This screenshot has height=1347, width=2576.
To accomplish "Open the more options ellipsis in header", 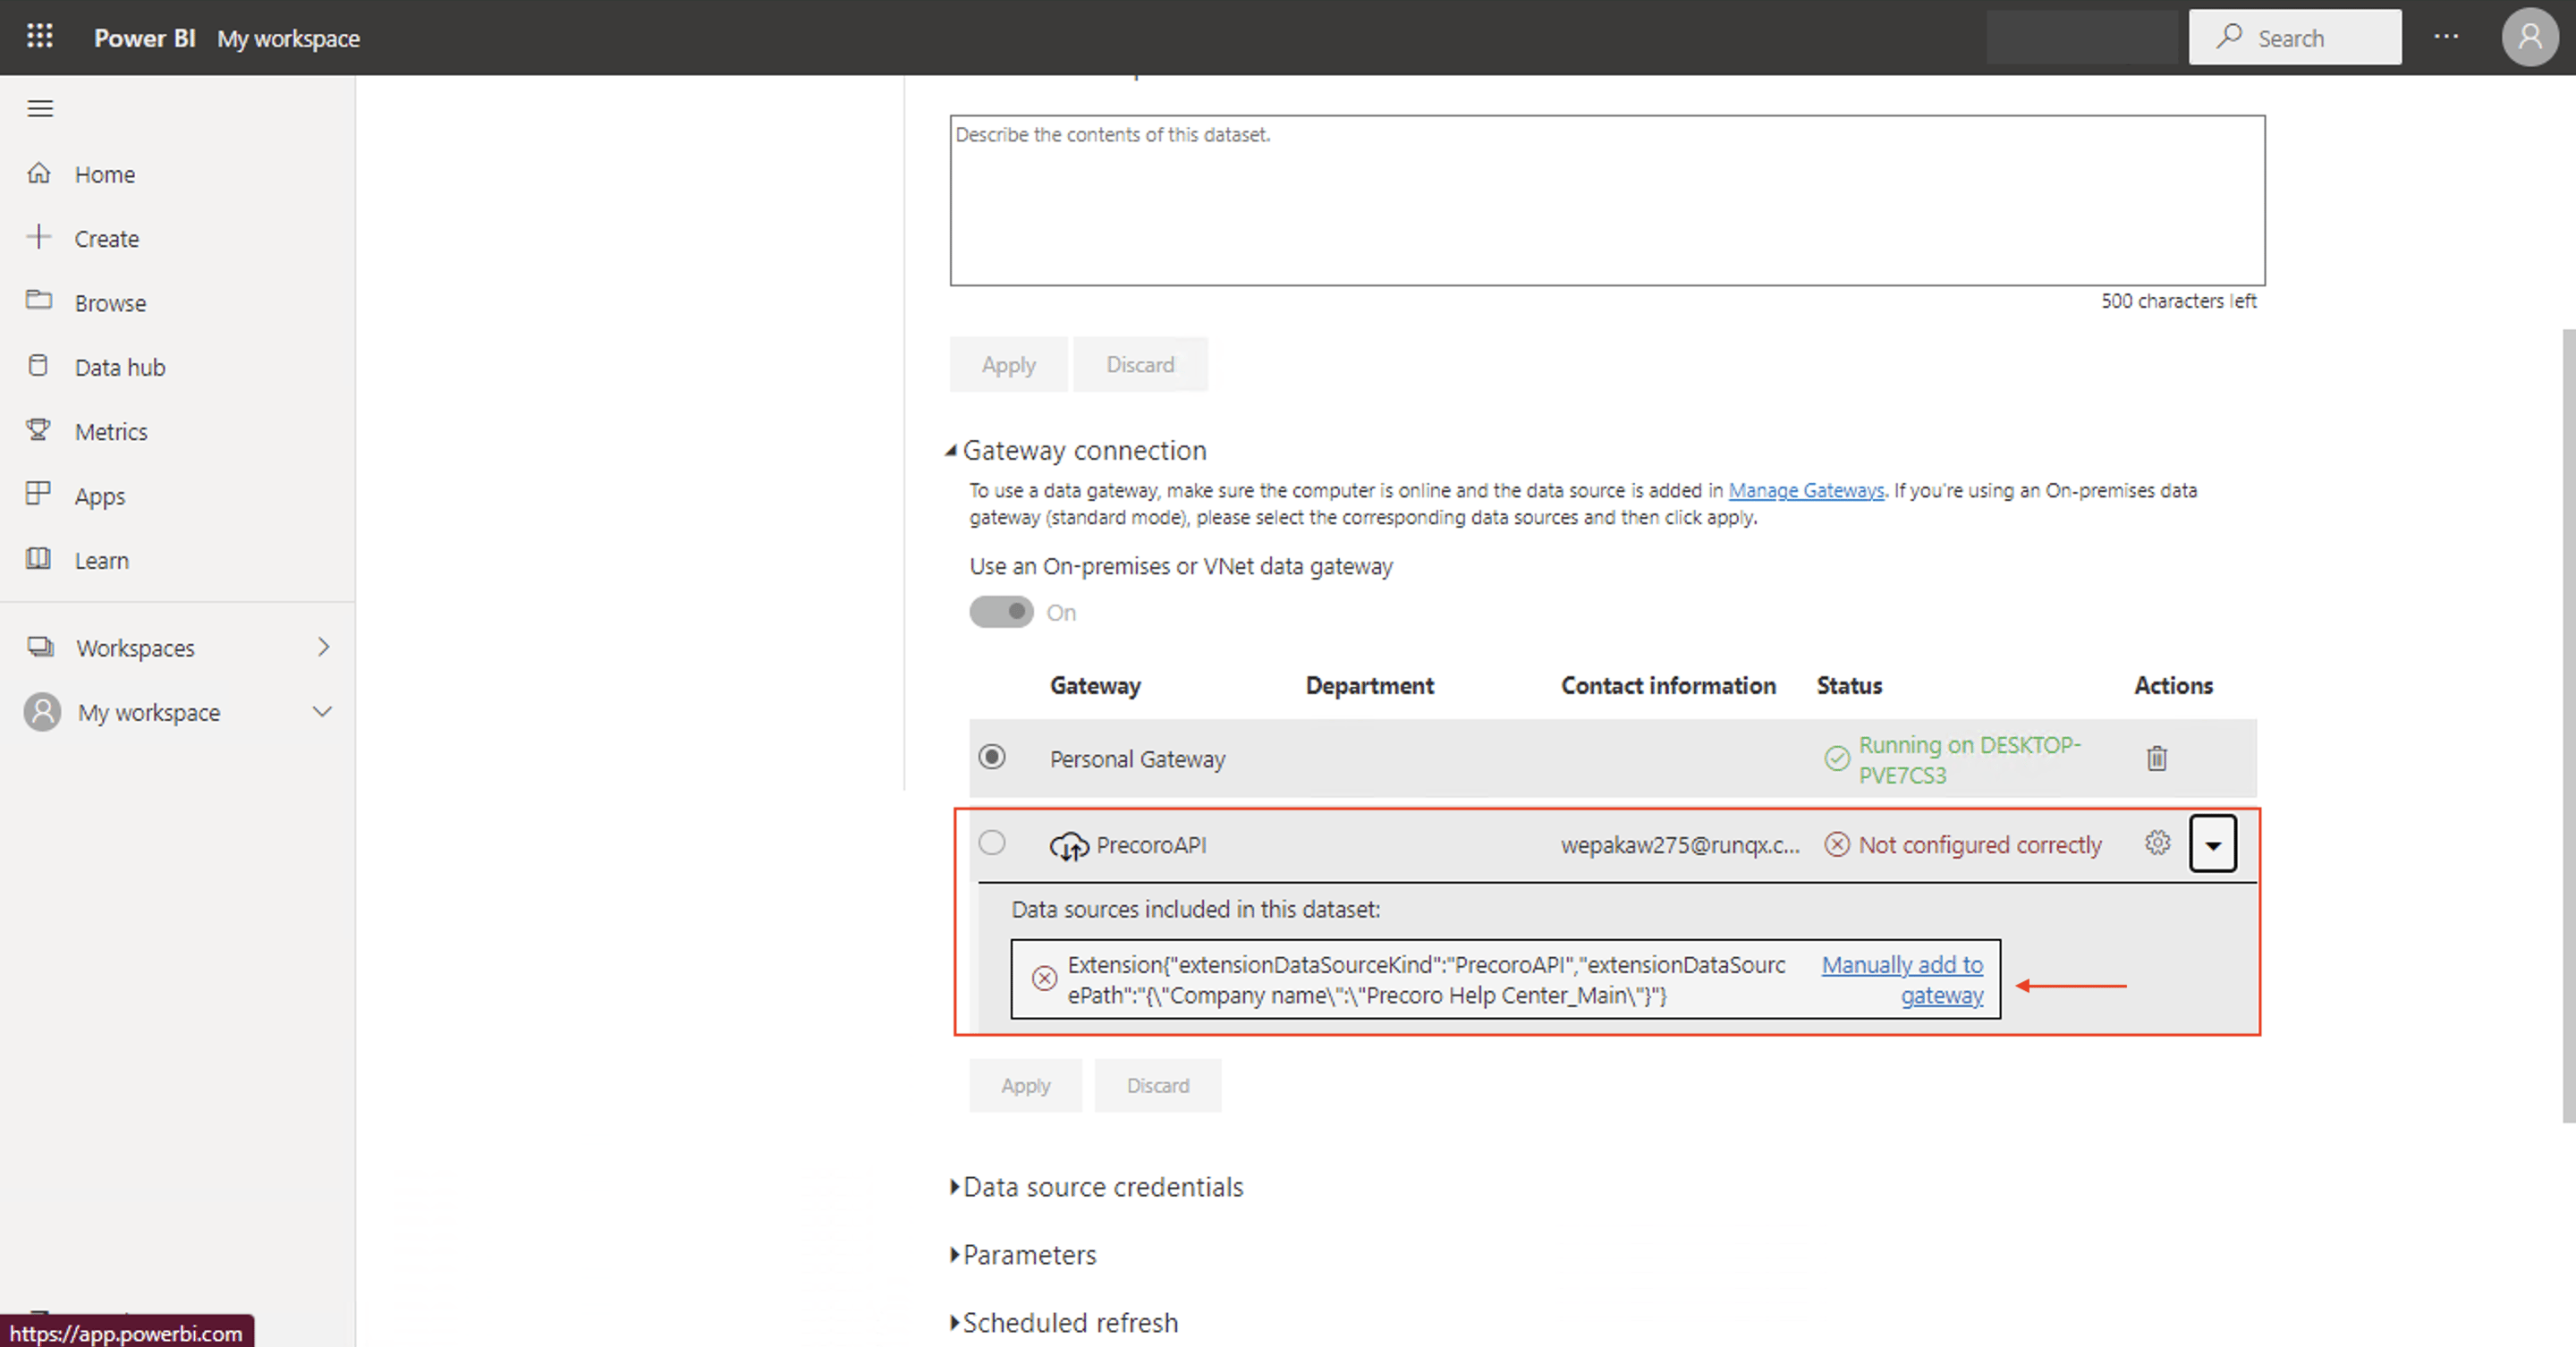I will (x=2446, y=37).
